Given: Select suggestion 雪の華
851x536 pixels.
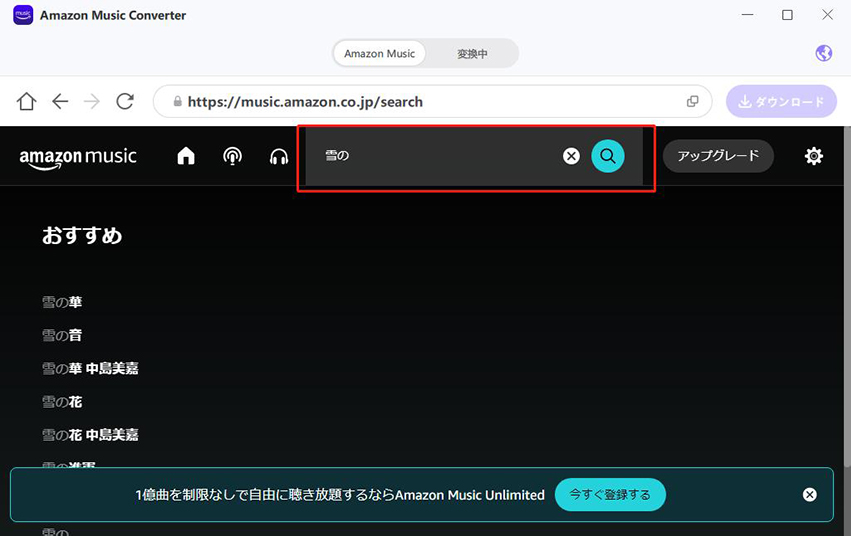Looking at the screenshot, I should pyautogui.click(x=62, y=302).
